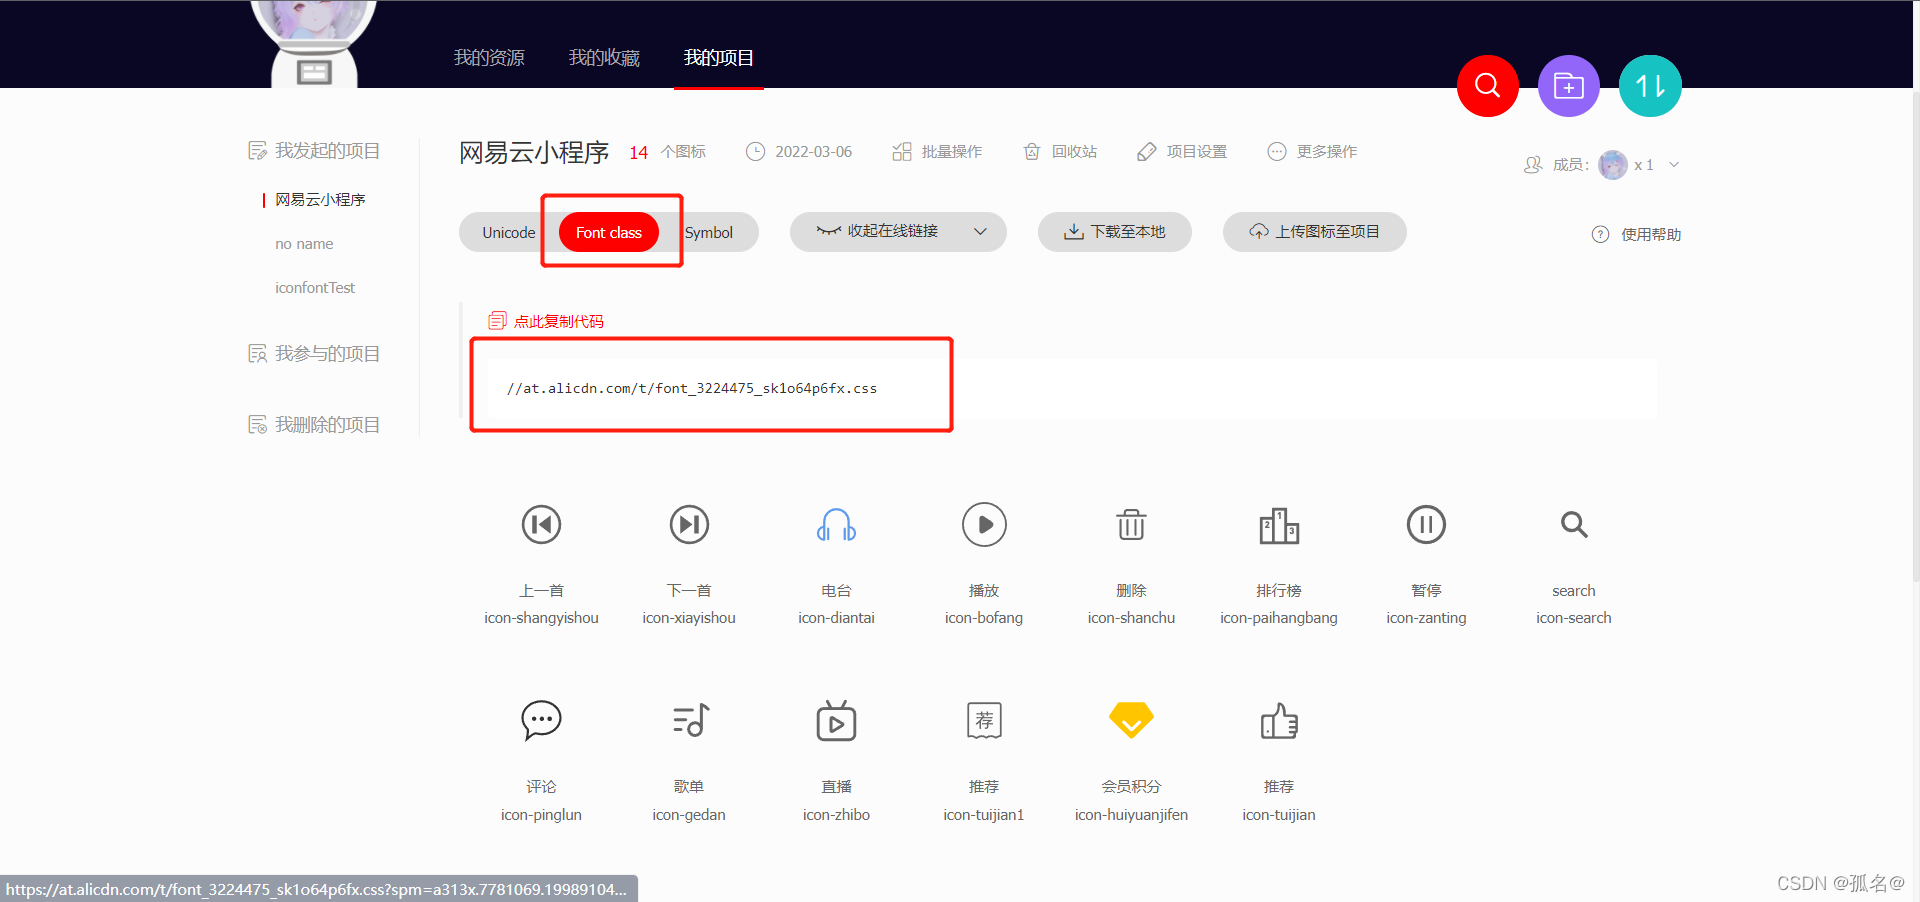
Task: Click the 上一首 icon name label
Action: coord(541,591)
